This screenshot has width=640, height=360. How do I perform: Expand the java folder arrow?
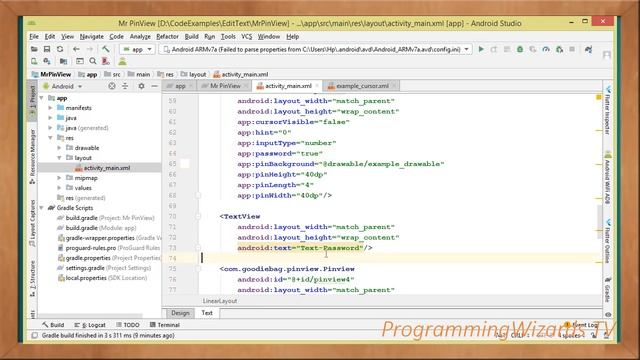[x=51, y=118]
